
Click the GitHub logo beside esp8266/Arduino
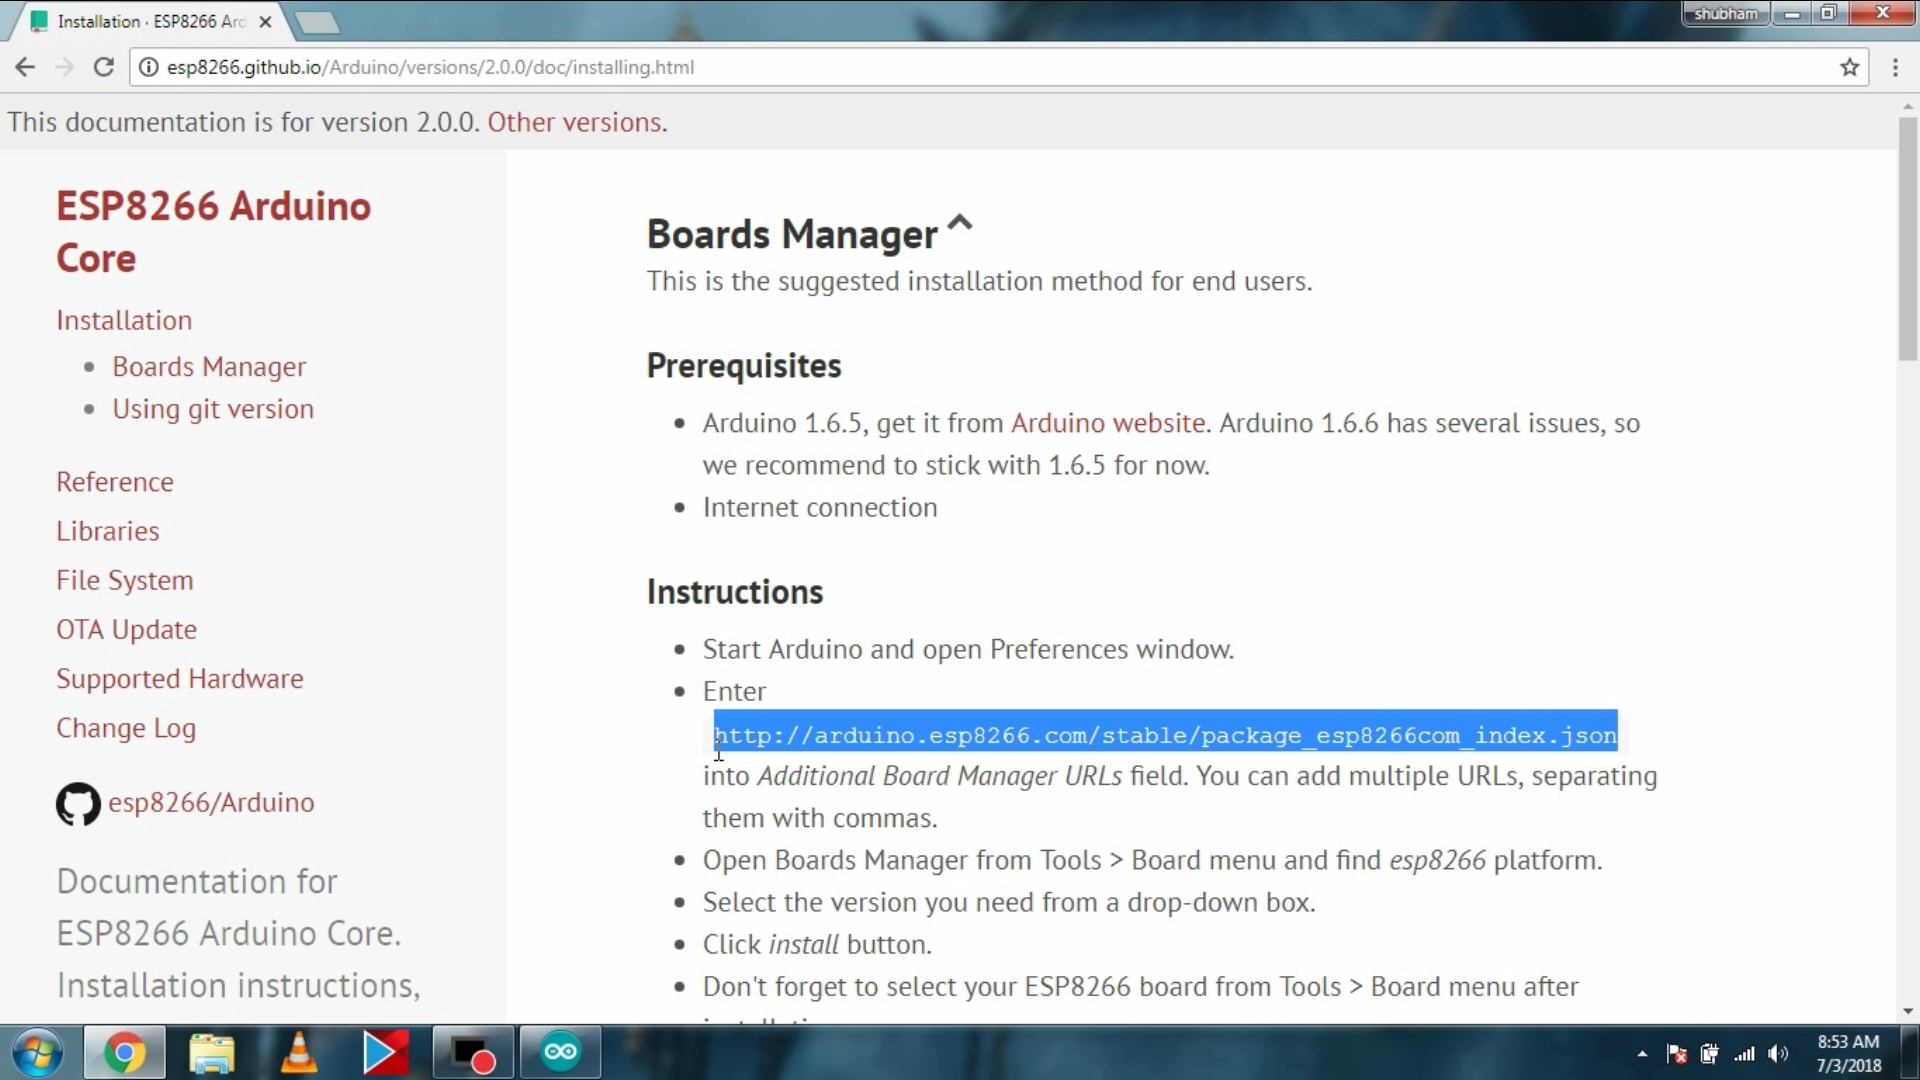click(x=78, y=803)
